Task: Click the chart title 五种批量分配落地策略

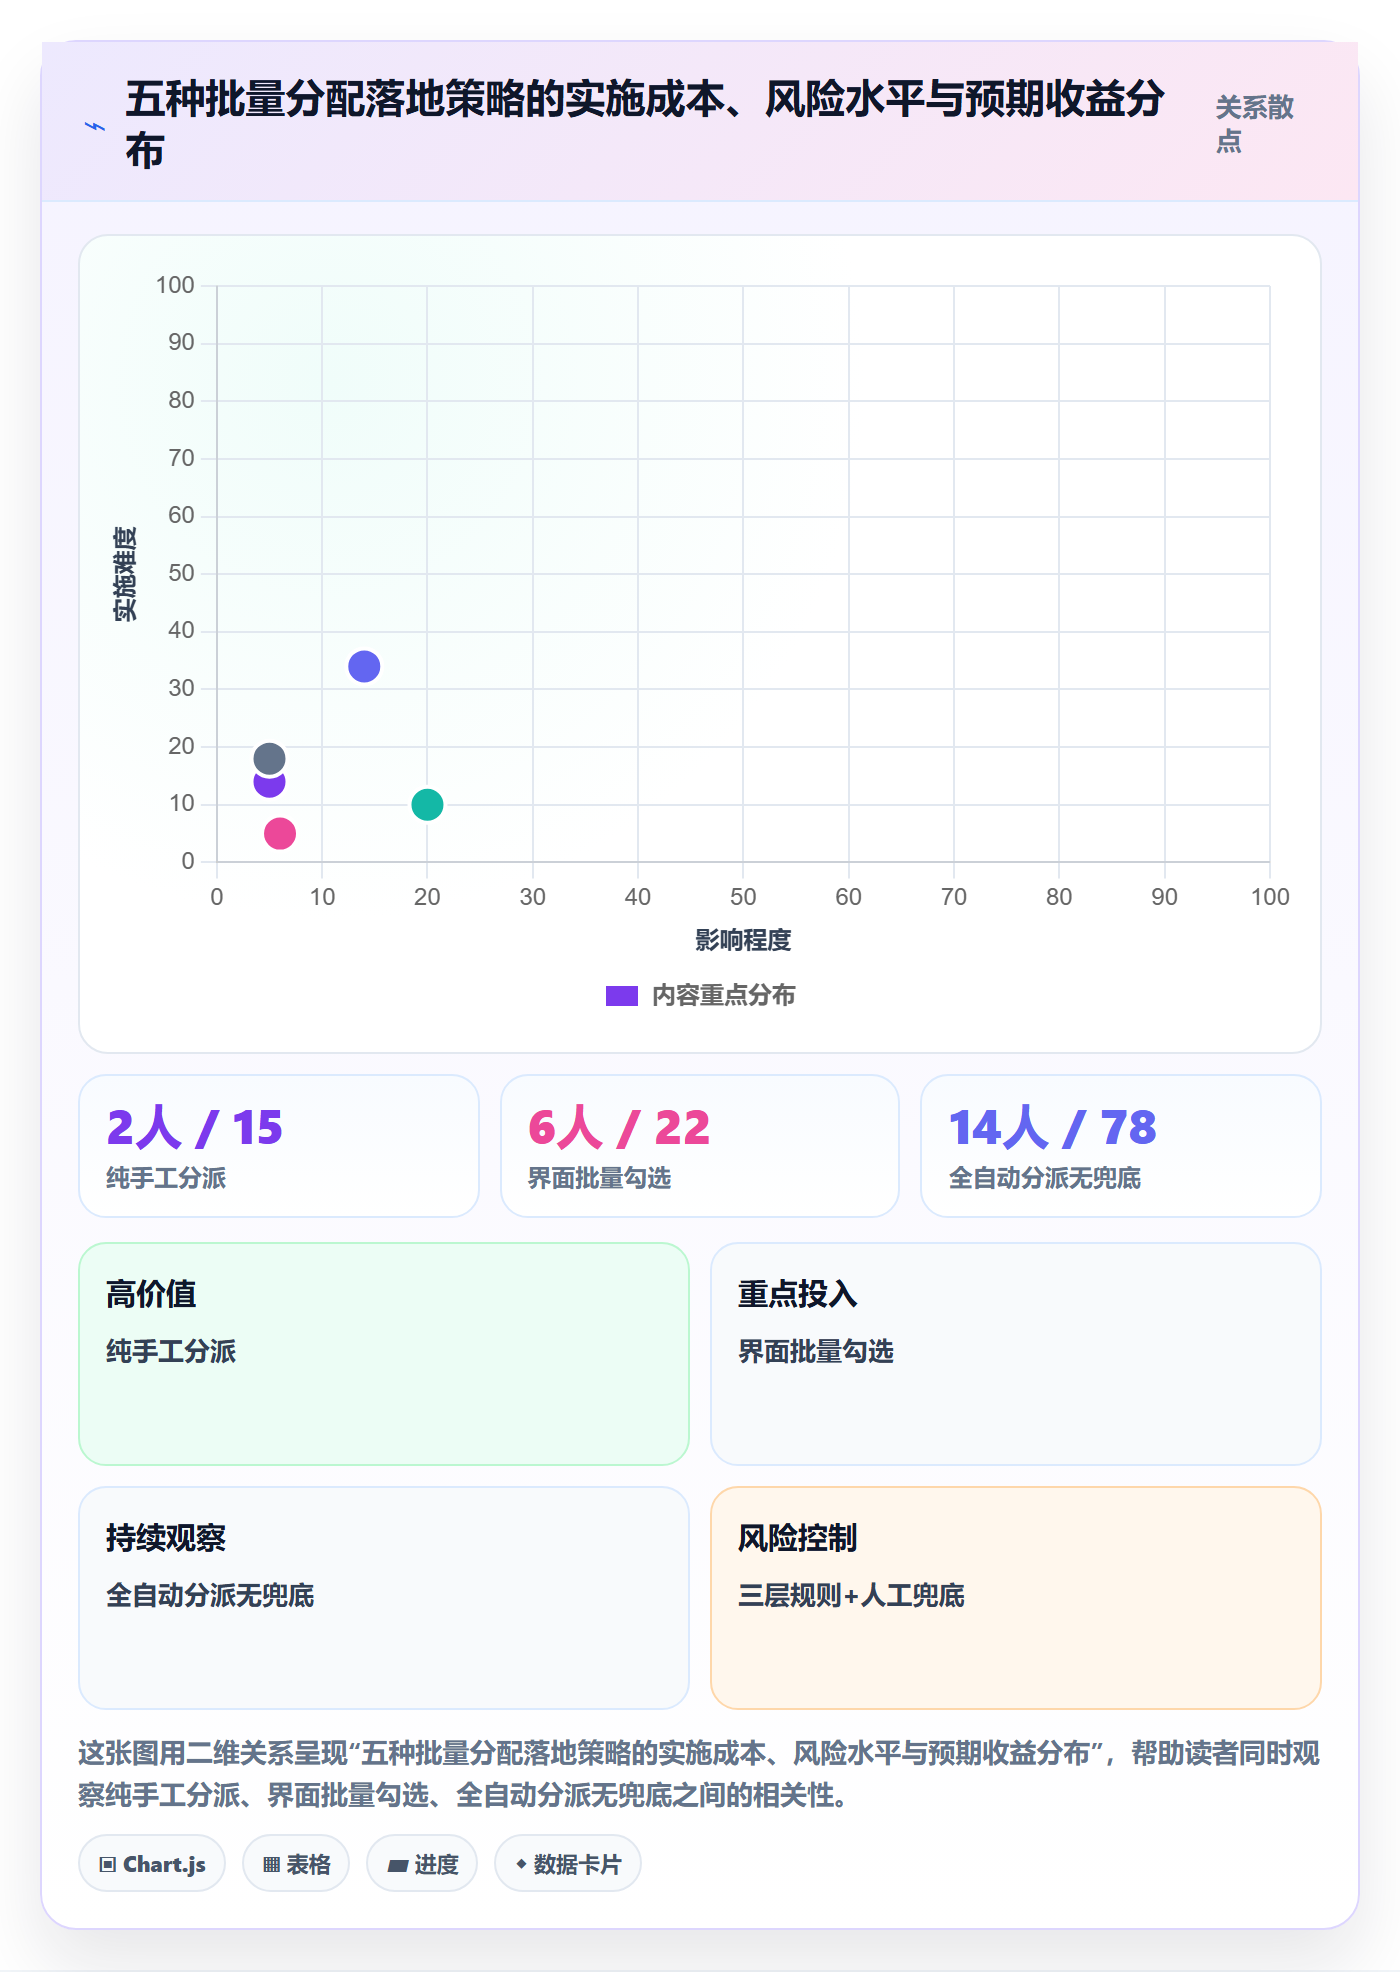Action: click(645, 124)
